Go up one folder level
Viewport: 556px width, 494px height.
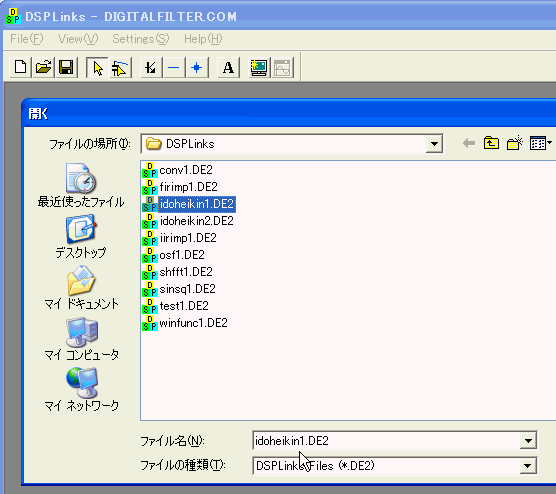(x=491, y=143)
